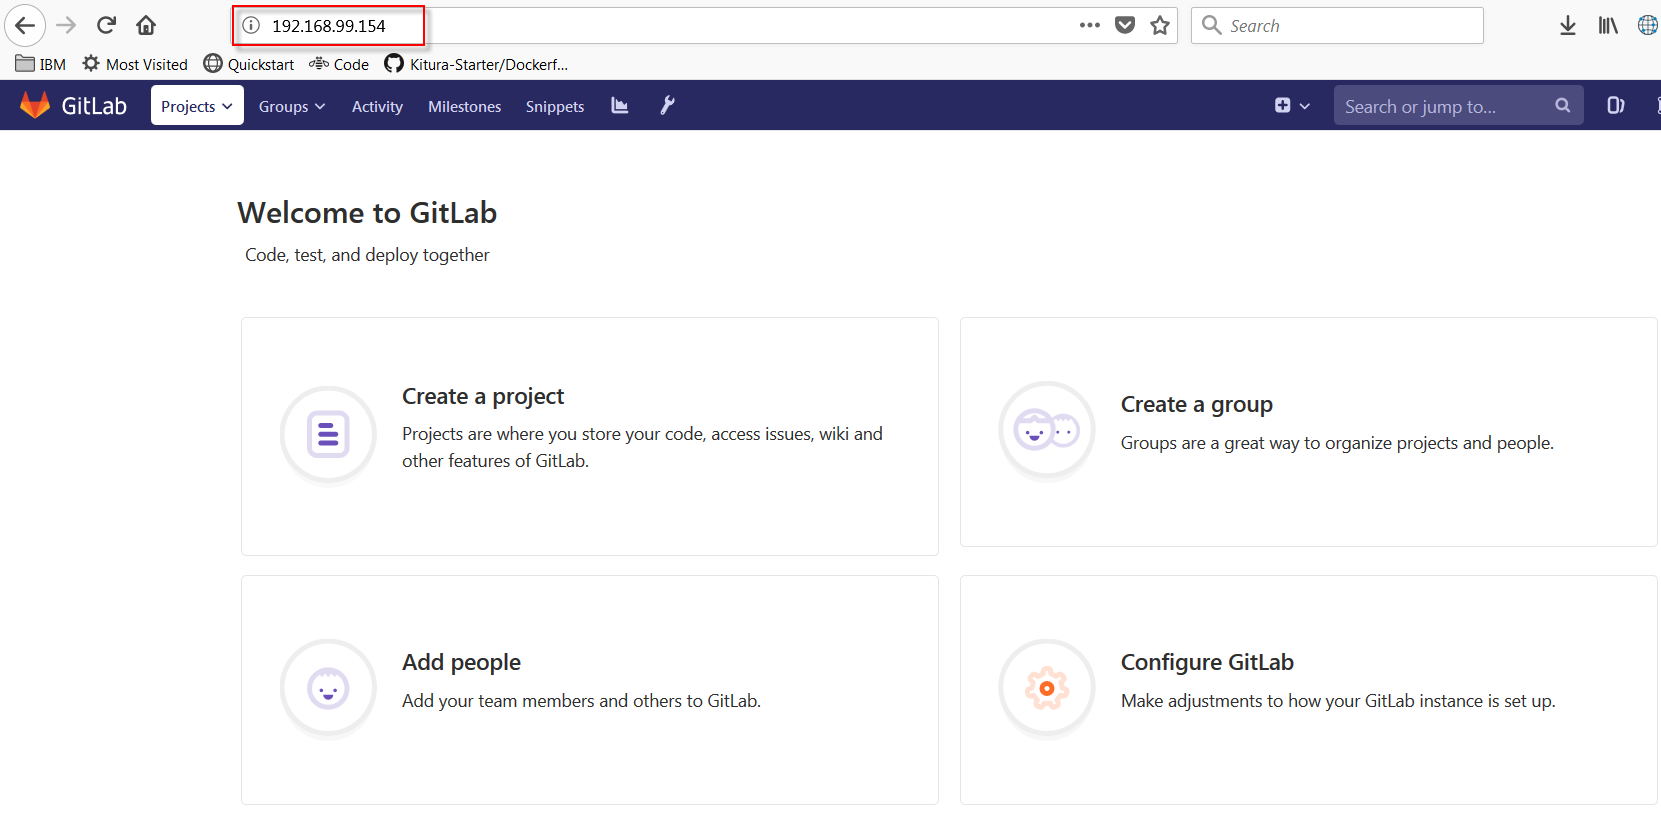Viewport: 1661px width, 813px height.
Task: Bookmark this page with the star icon
Action: (x=1160, y=25)
